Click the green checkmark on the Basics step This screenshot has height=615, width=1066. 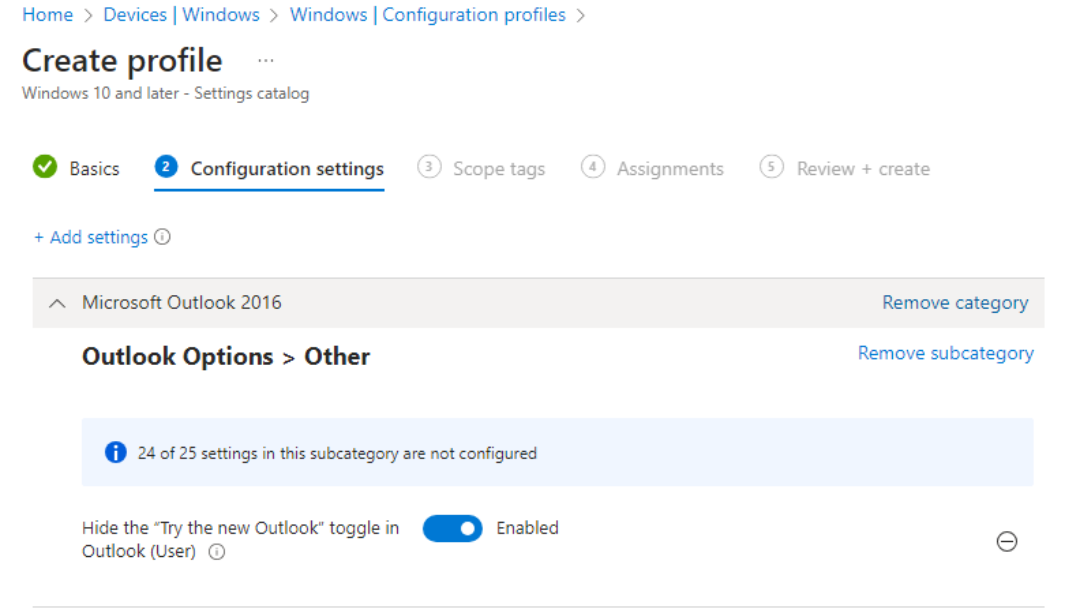44,167
